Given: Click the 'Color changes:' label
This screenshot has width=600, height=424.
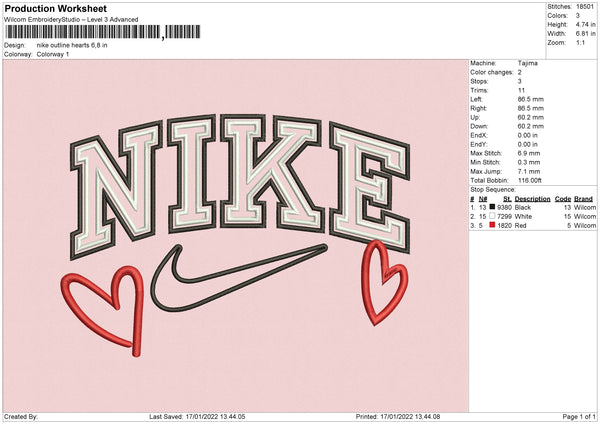Looking at the screenshot, I should [492, 72].
